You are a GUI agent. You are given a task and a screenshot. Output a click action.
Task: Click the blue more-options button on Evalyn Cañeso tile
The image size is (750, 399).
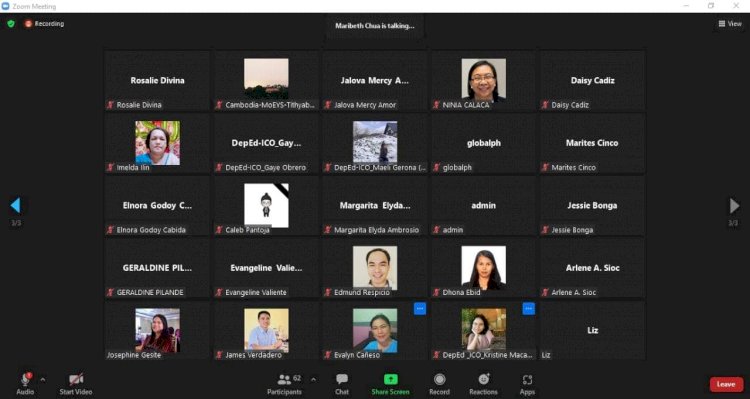click(x=419, y=309)
